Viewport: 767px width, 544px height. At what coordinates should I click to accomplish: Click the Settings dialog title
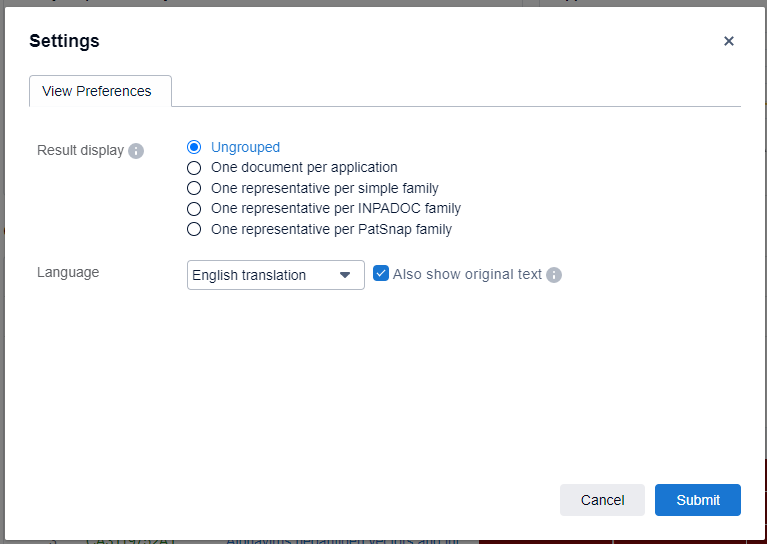64,41
